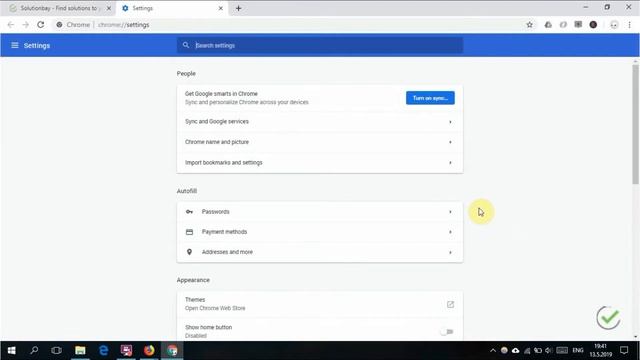Open the dark round profile avatar
Screen dimensions: 640x360
pos(593,25)
